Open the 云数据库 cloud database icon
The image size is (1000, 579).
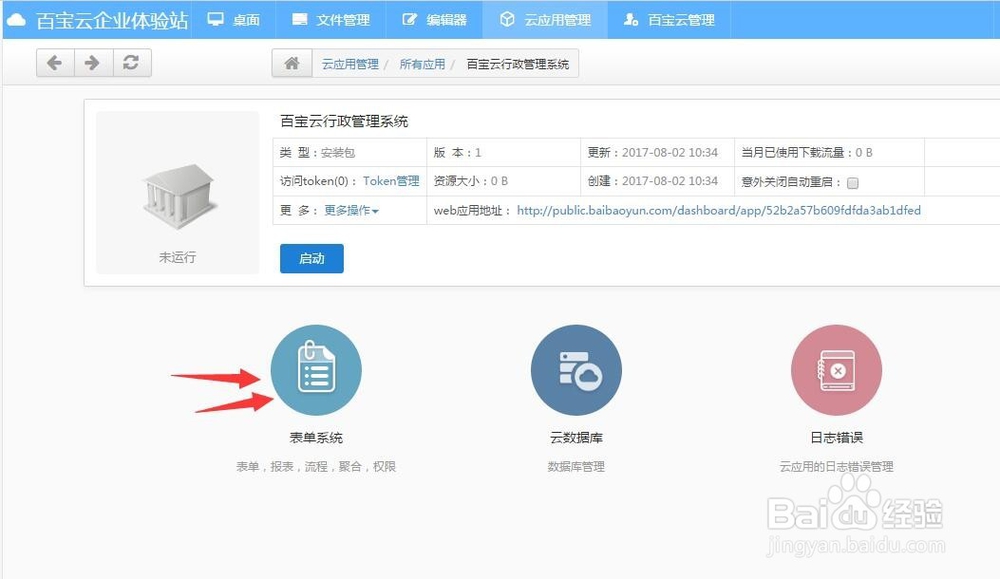click(x=576, y=369)
